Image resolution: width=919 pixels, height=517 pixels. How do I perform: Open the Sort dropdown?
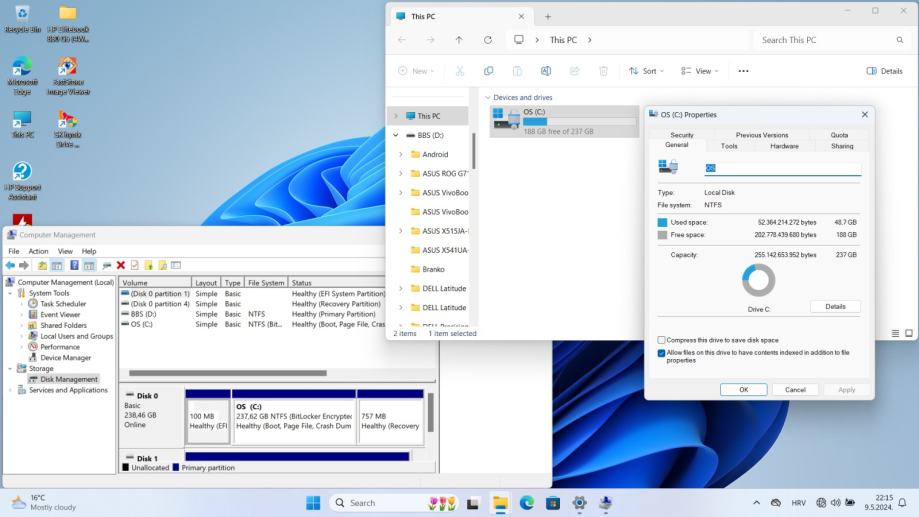click(648, 71)
